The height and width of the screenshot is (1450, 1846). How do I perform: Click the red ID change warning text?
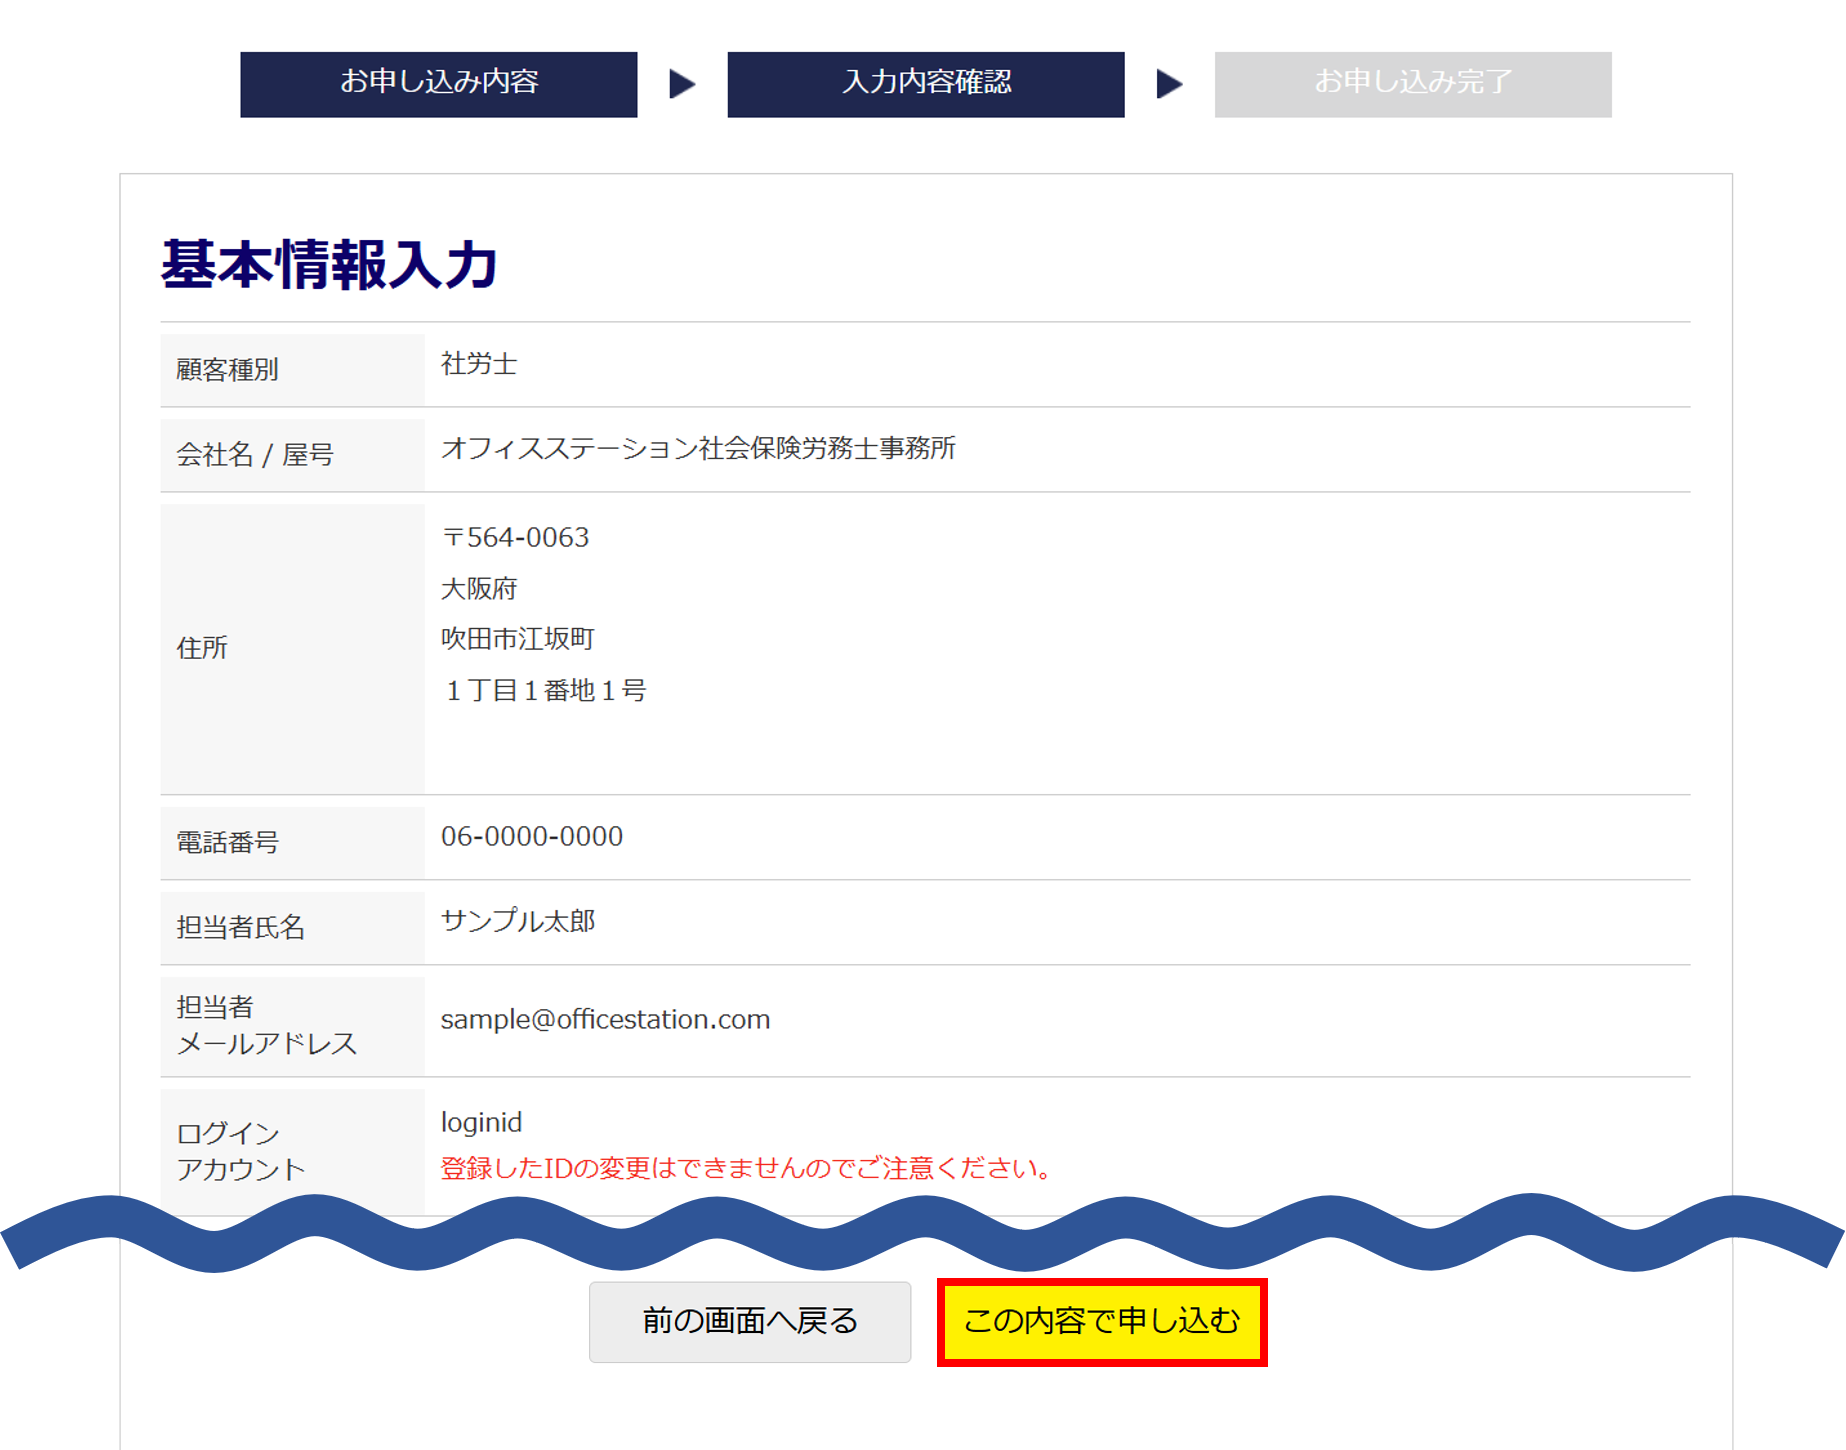point(746,1168)
